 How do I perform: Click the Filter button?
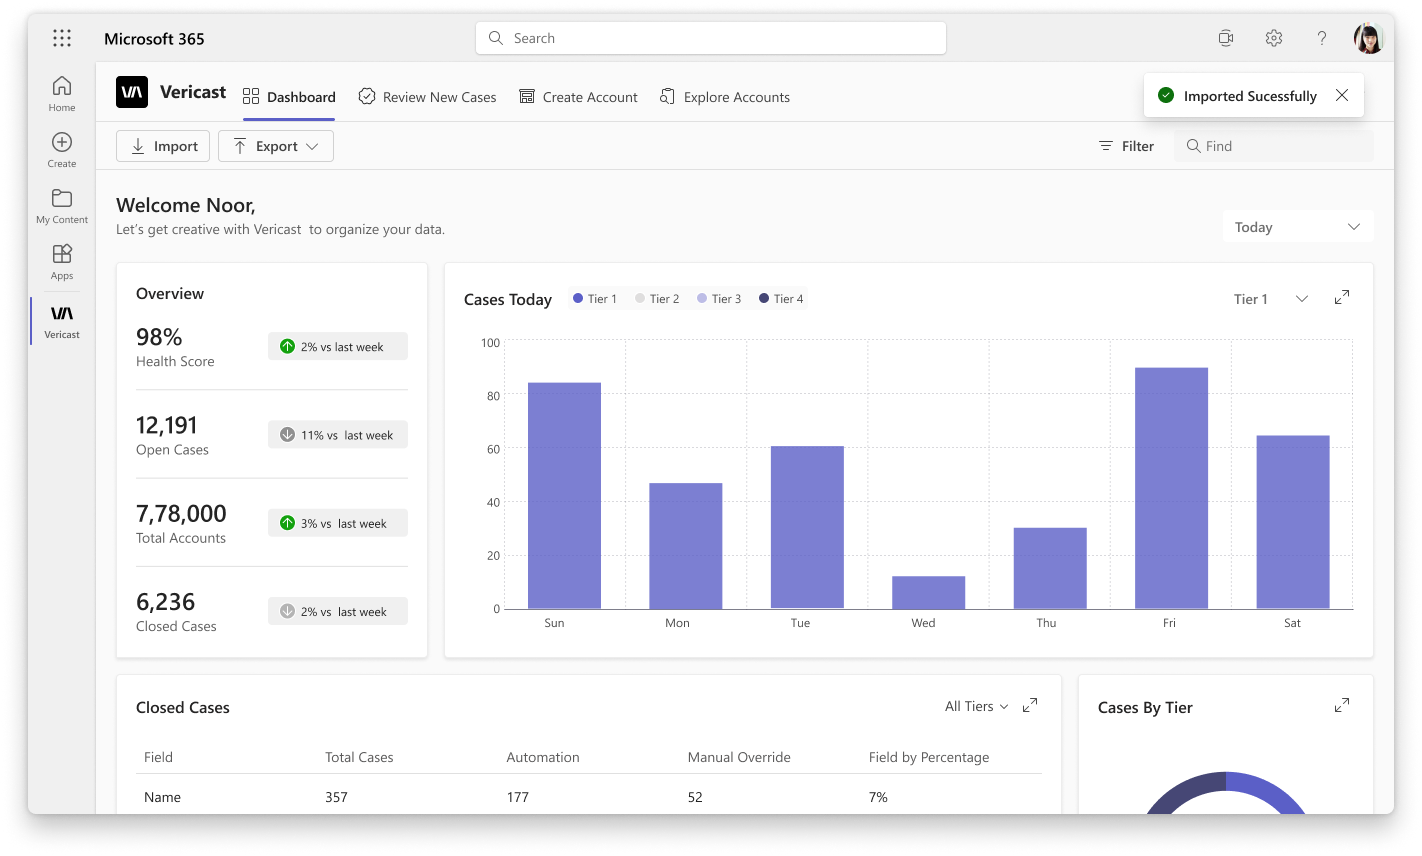pos(1126,146)
